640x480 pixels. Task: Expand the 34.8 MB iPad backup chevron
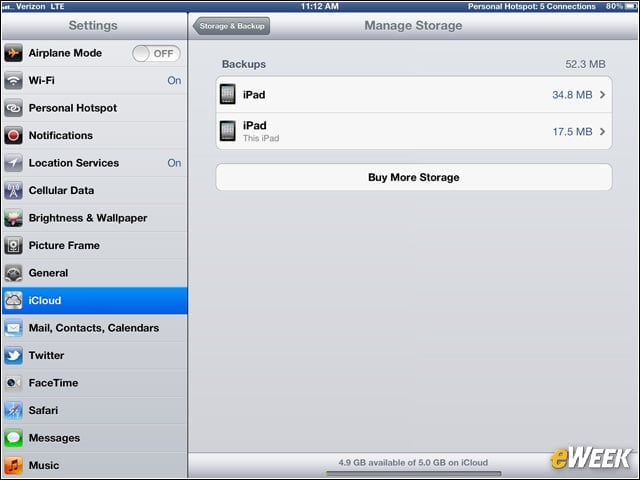click(602, 95)
